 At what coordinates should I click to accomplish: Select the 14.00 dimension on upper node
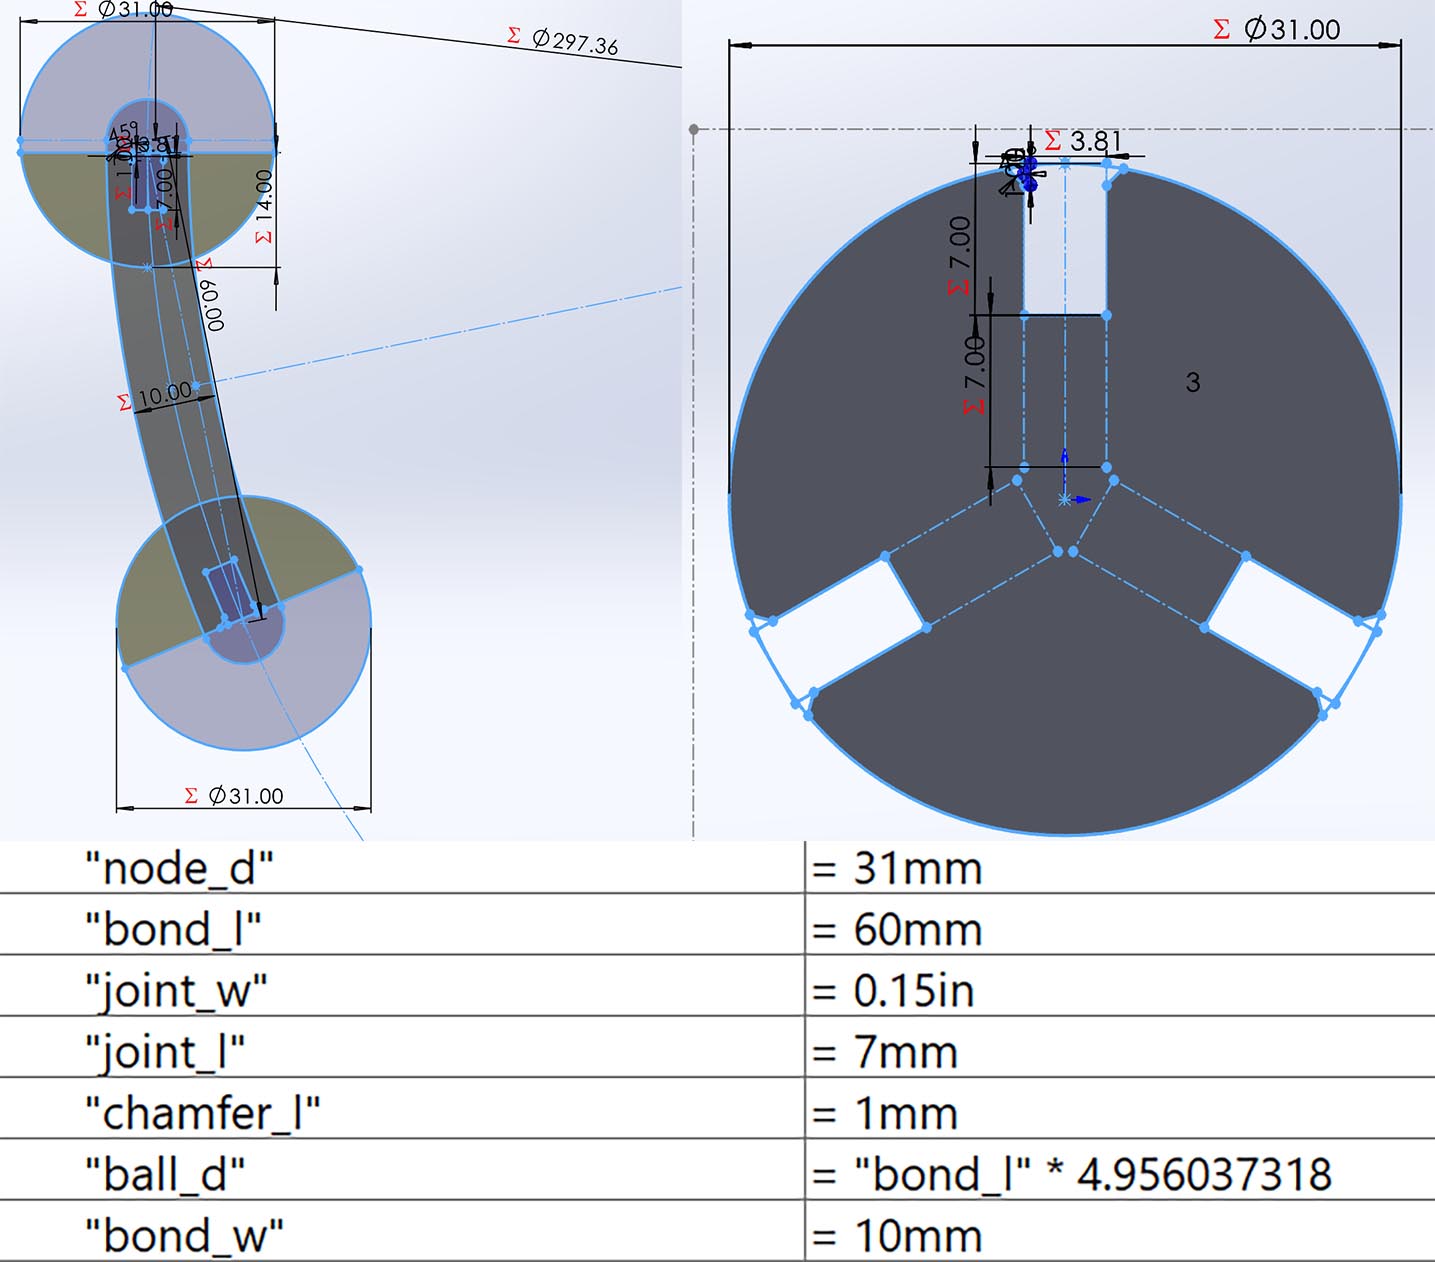coord(264,196)
